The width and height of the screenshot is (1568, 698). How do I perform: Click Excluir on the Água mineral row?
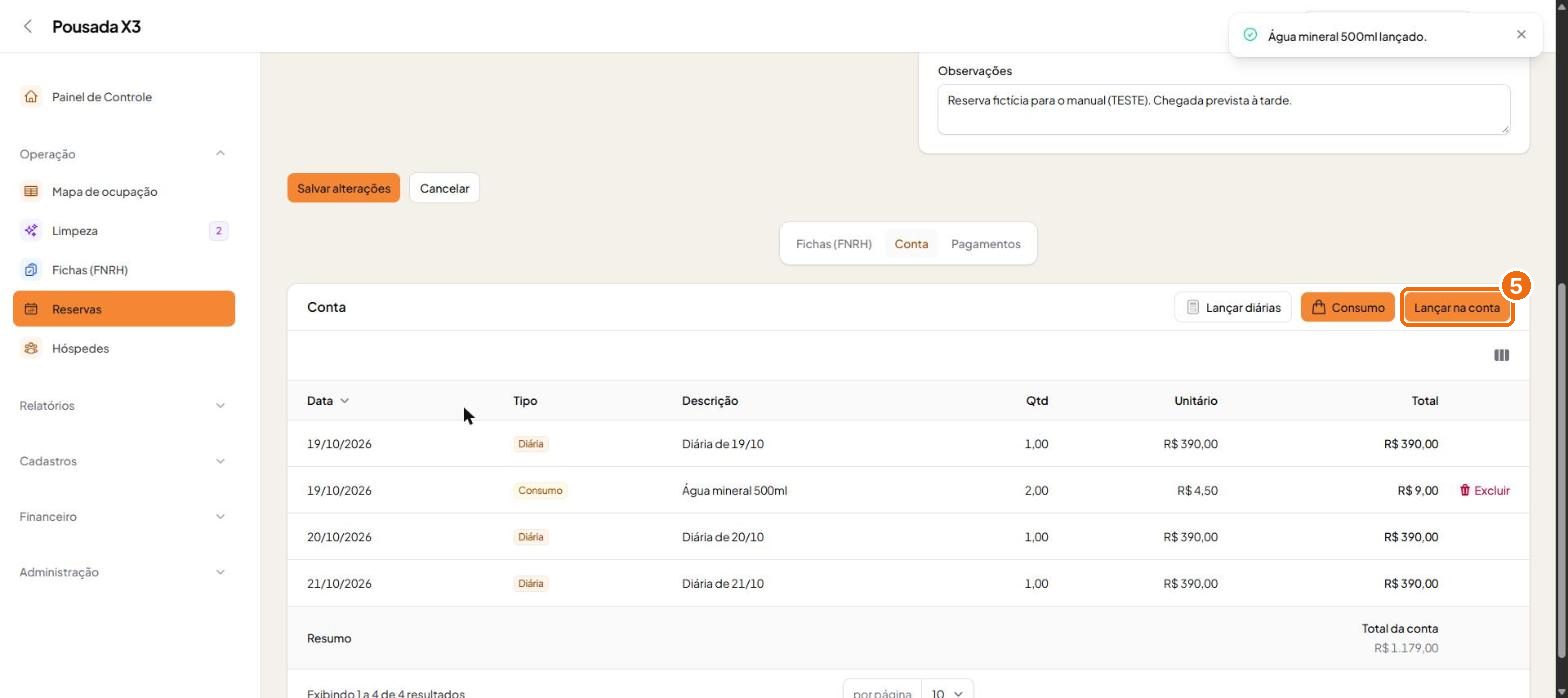(1484, 490)
